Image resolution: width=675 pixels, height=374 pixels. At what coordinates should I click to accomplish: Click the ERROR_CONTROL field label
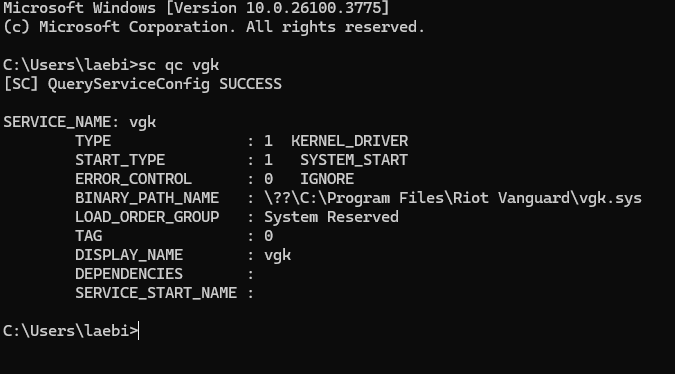pos(133,179)
